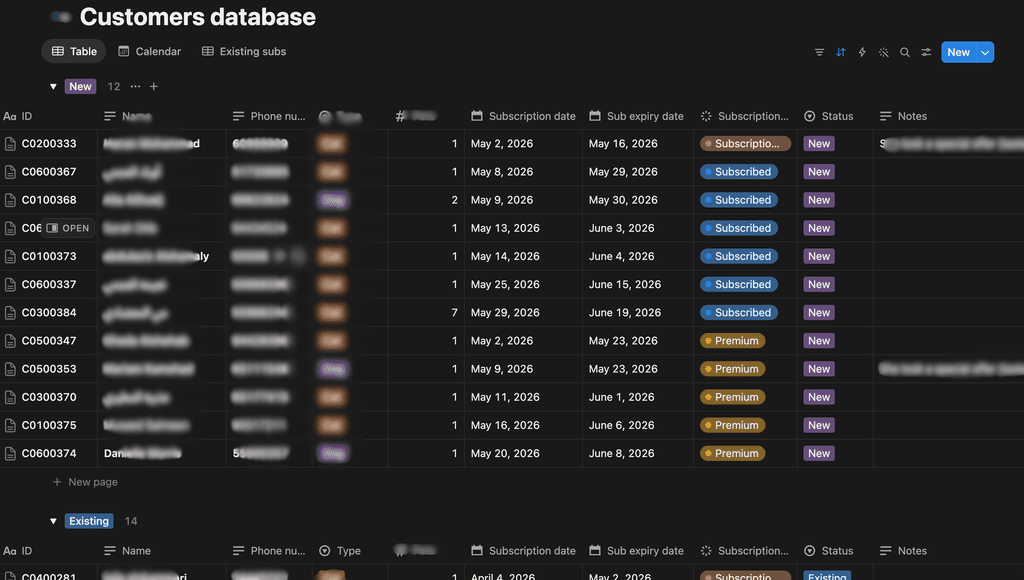Click expiry date June 19, 2026
1024x580 pixels.
tap(624, 312)
